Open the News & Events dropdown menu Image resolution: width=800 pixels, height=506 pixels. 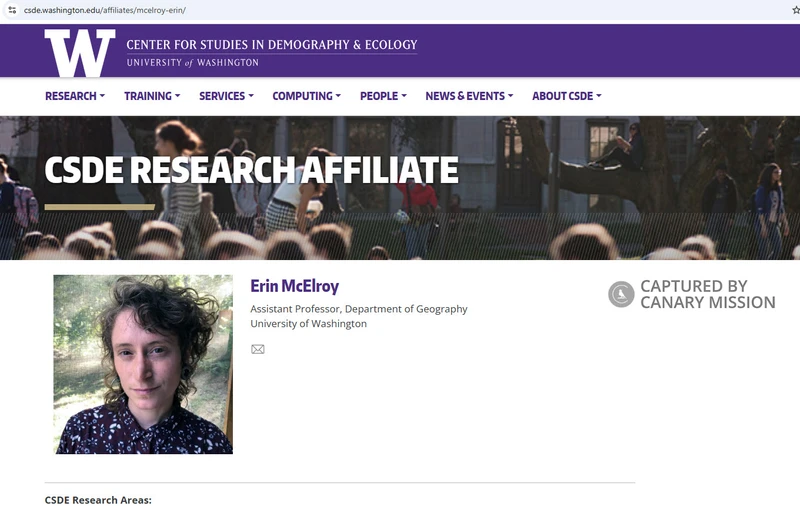pos(469,96)
